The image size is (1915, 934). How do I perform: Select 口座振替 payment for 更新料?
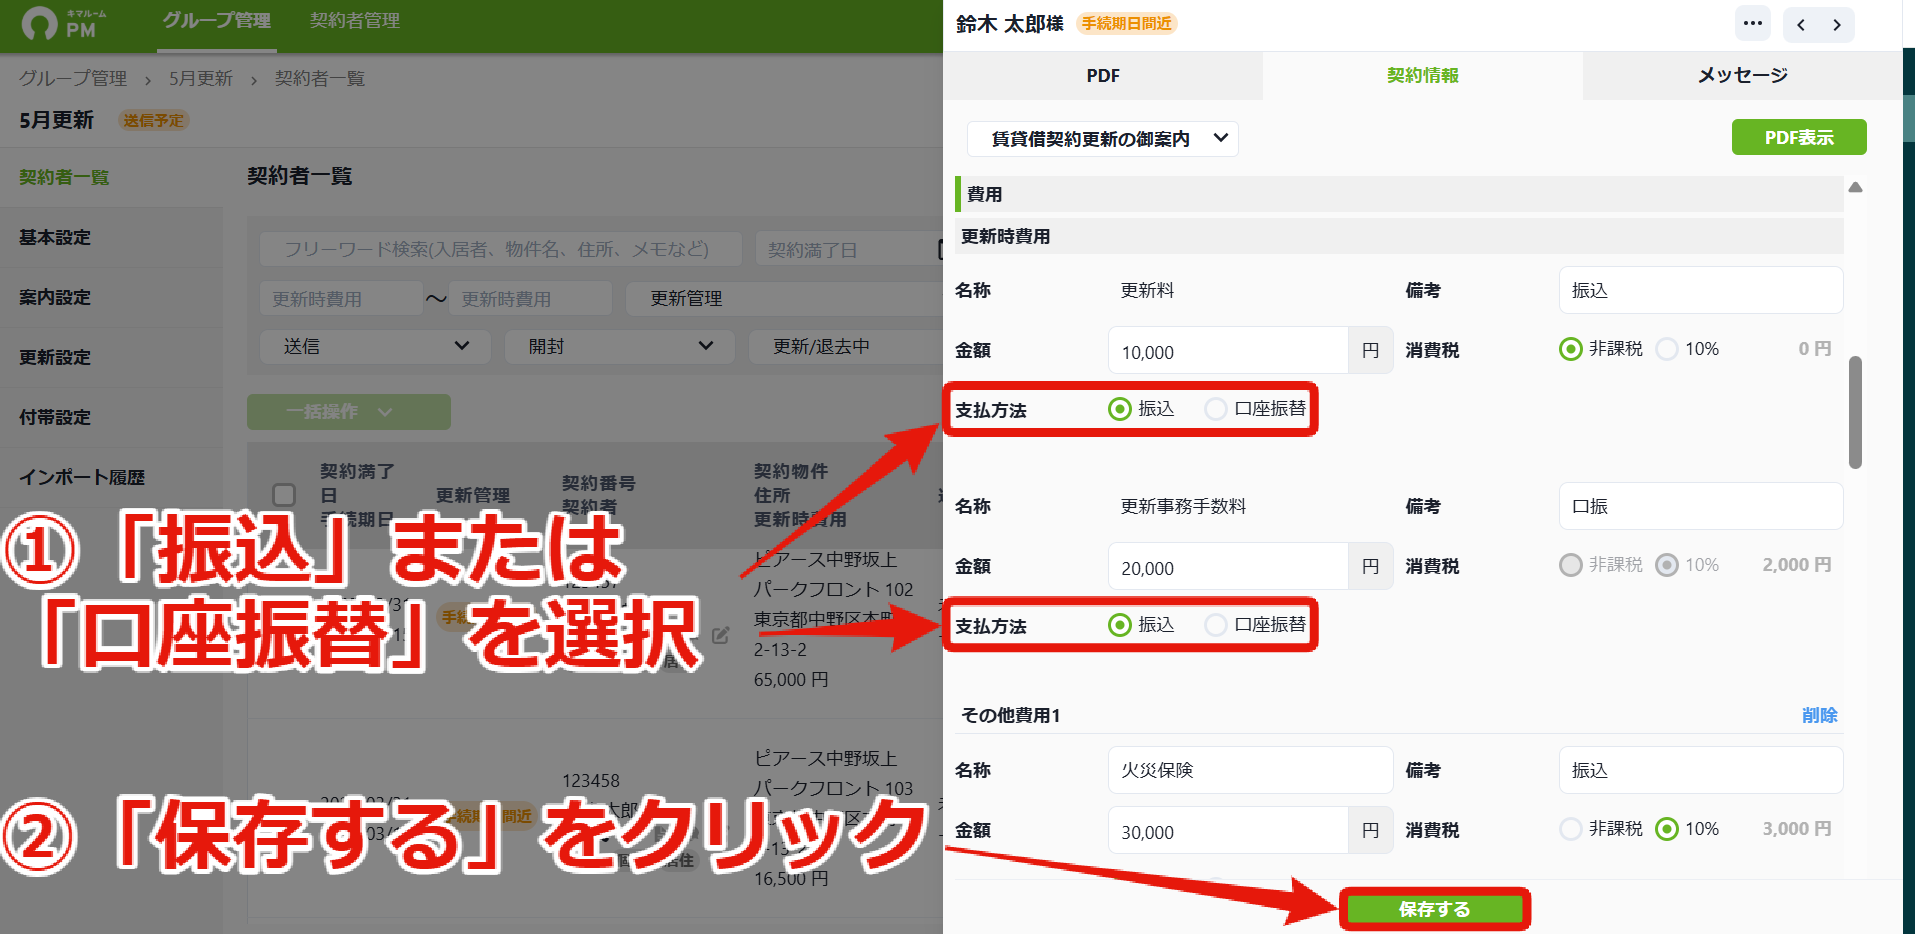point(1216,409)
